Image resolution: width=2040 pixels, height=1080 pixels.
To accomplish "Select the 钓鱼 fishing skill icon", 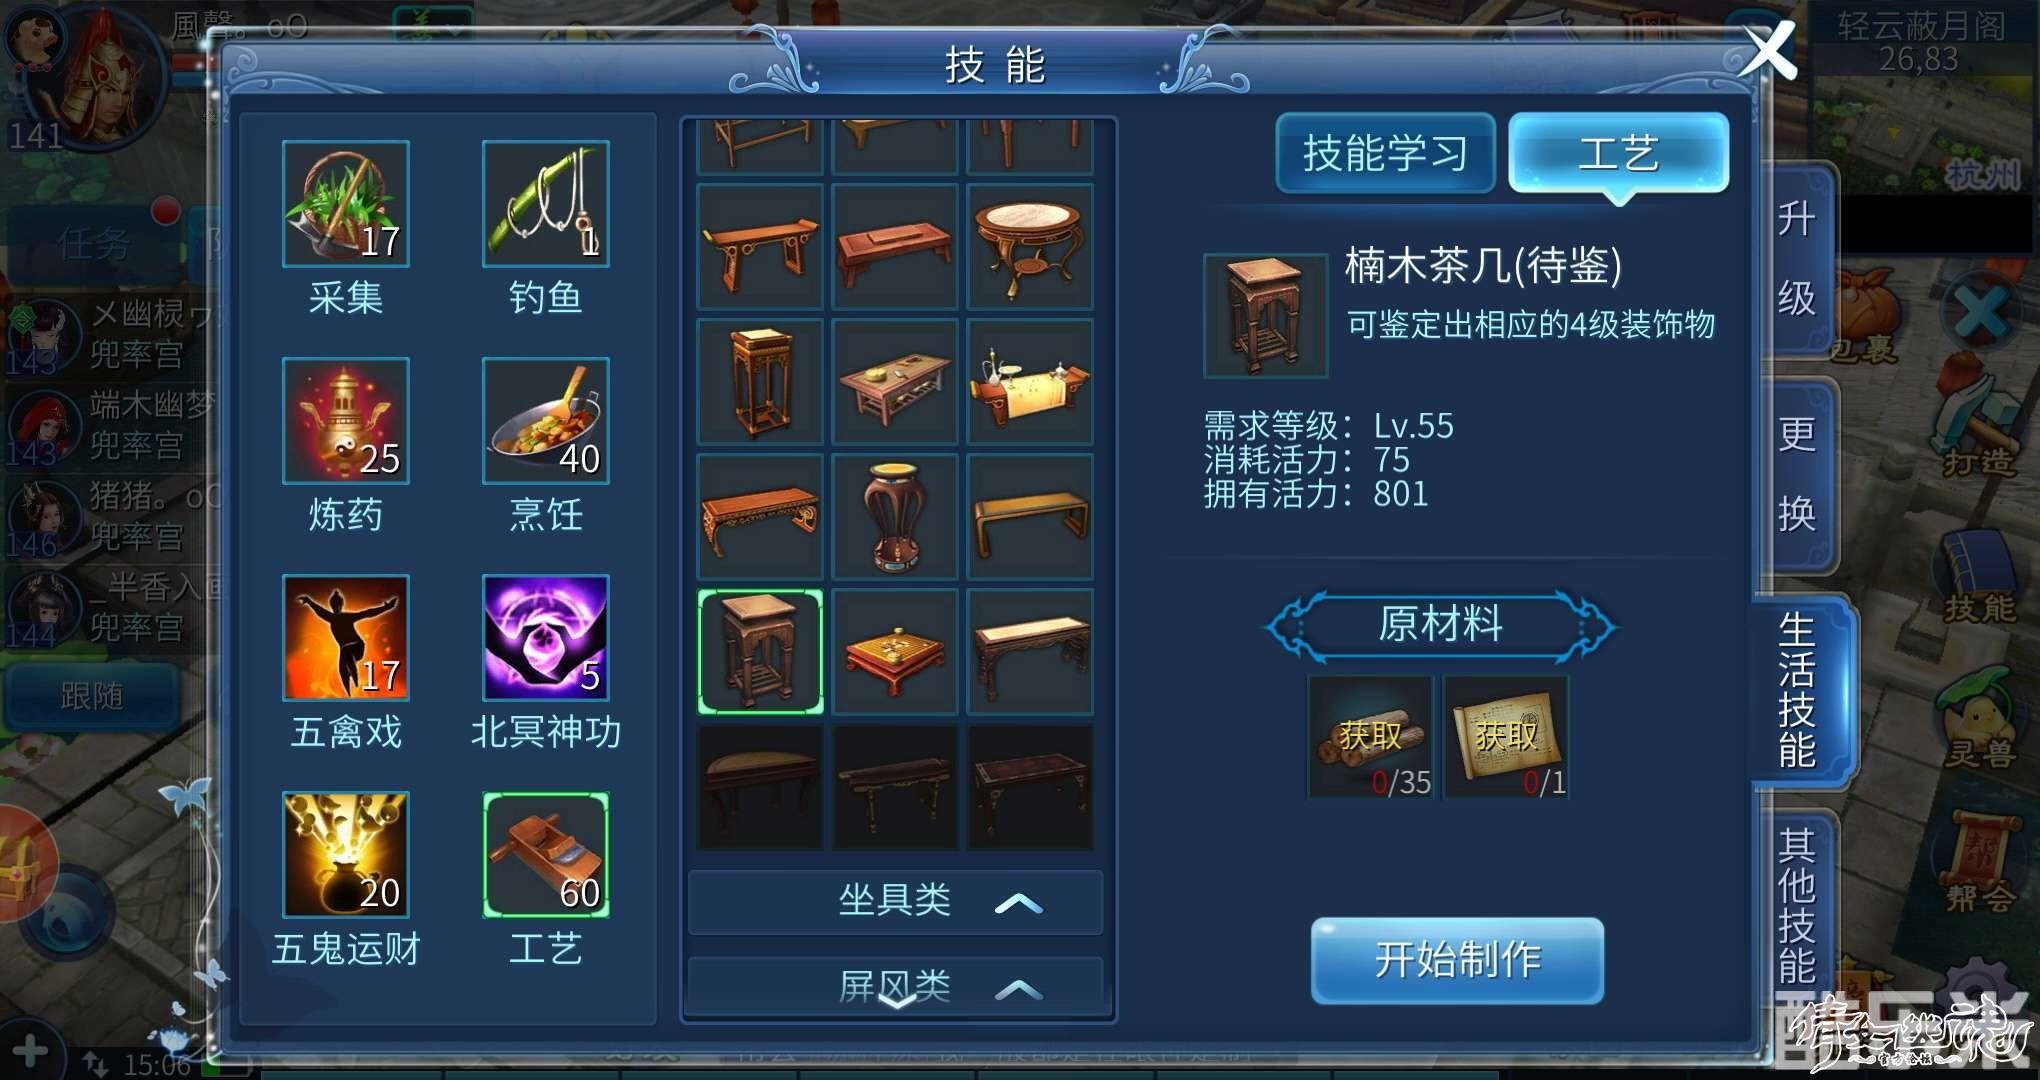I will [545, 204].
